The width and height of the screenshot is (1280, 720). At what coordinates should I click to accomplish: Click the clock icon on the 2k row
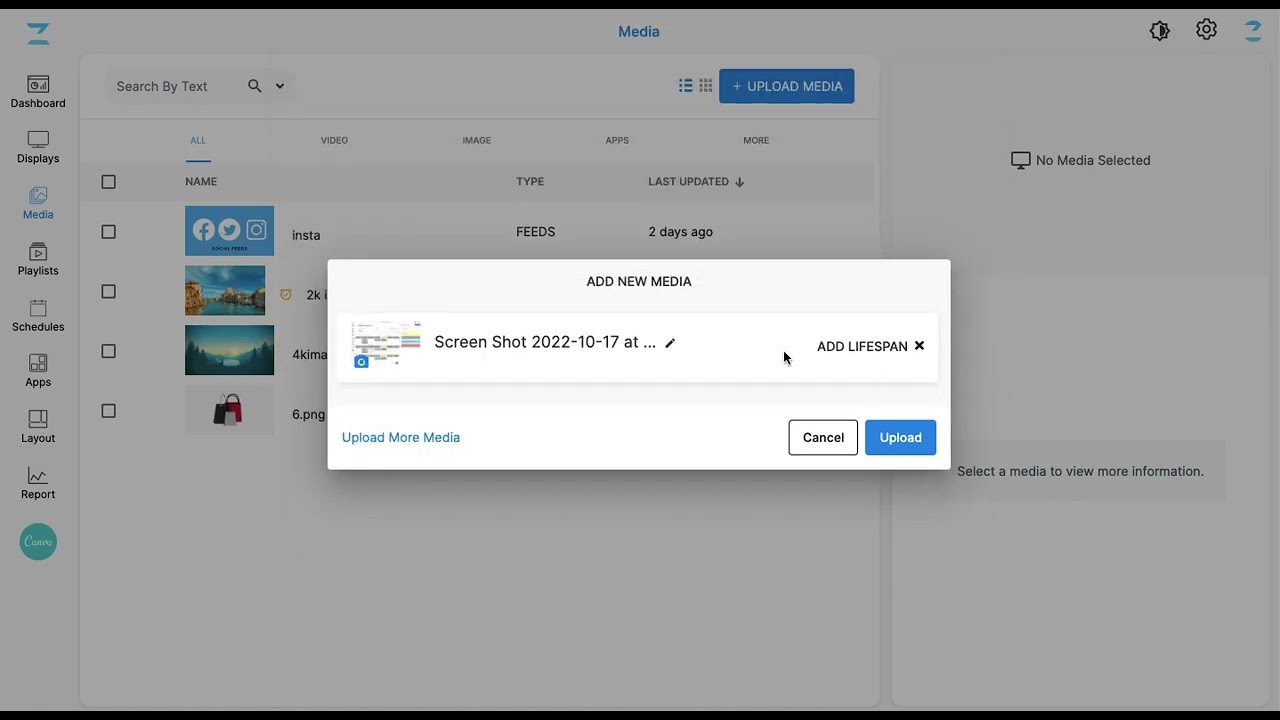coord(286,294)
